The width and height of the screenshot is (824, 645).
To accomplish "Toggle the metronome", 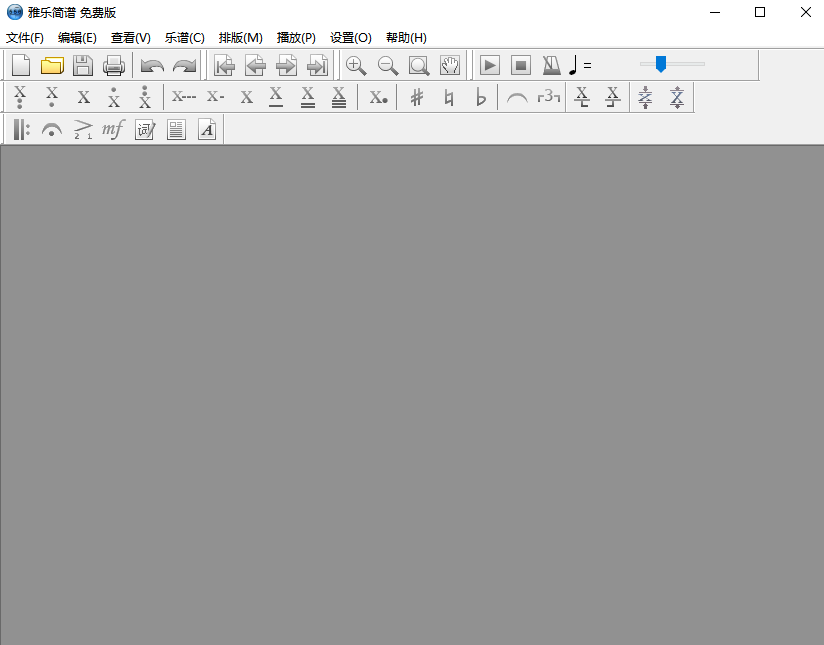I will tap(551, 66).
